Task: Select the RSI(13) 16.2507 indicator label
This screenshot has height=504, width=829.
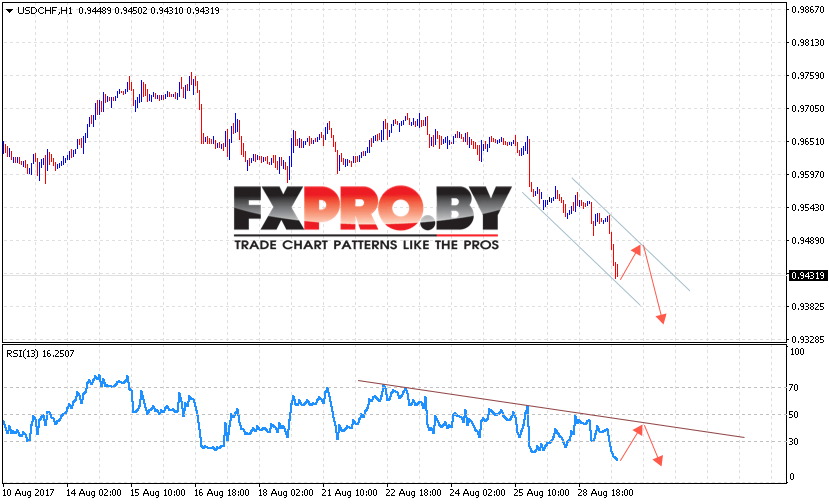Action: 40,354
